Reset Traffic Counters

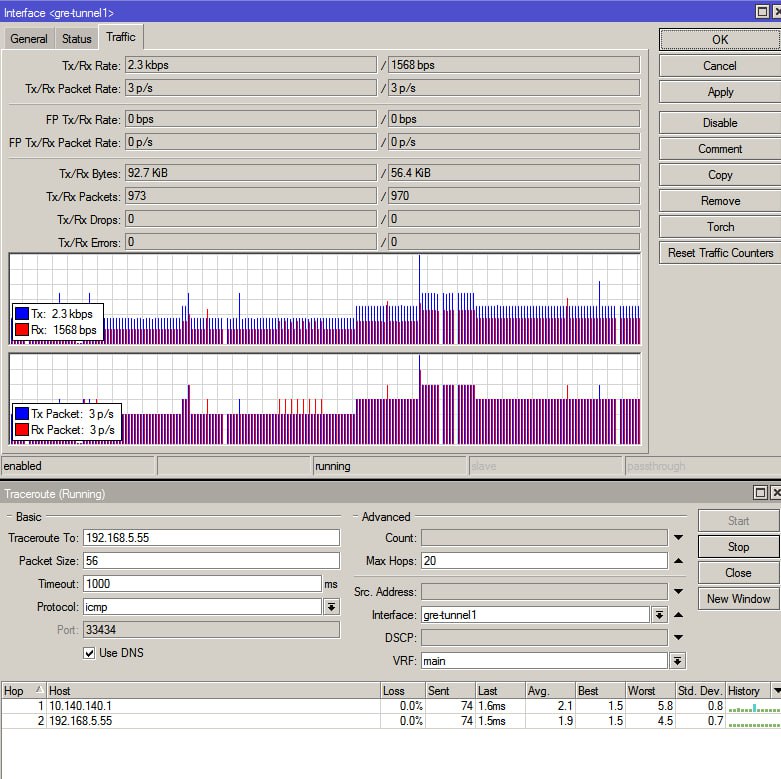(x=720, y=253)
